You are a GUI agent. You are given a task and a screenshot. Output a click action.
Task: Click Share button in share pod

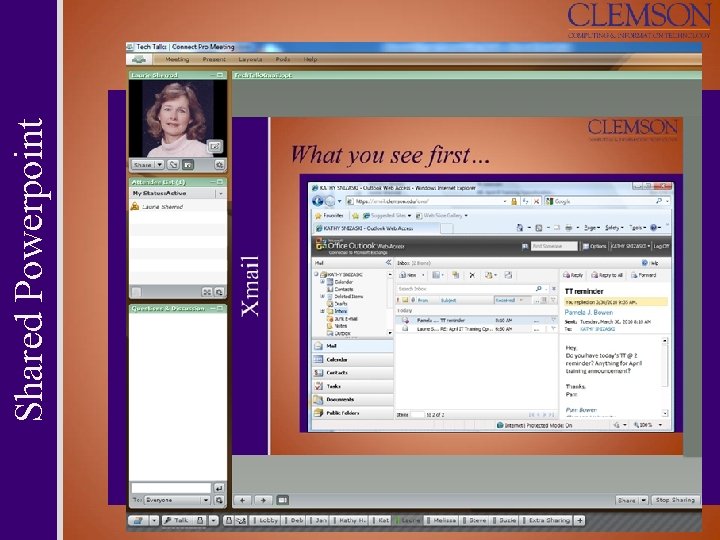pos(627,500)
